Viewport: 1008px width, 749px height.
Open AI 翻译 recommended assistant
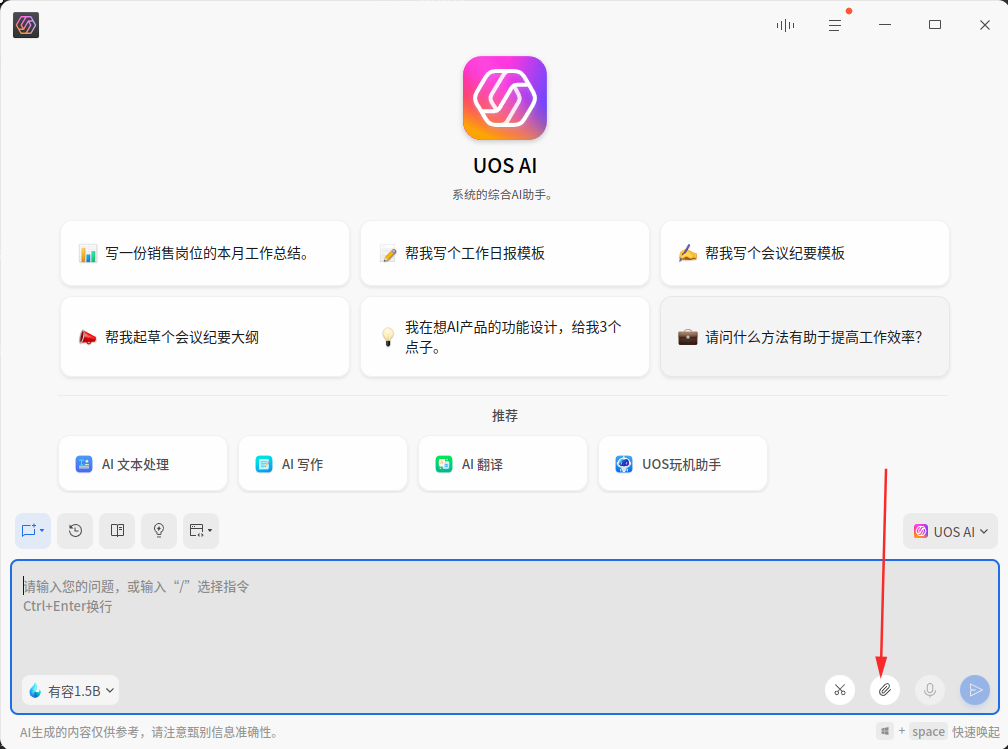503,464
